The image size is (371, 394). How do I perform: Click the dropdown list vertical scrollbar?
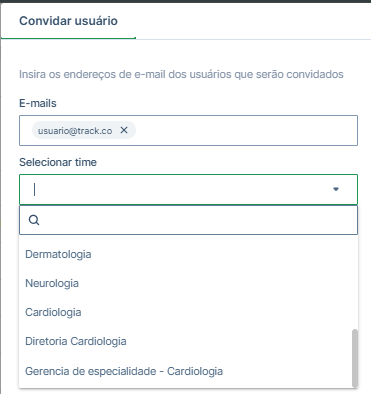click(355, 358)
